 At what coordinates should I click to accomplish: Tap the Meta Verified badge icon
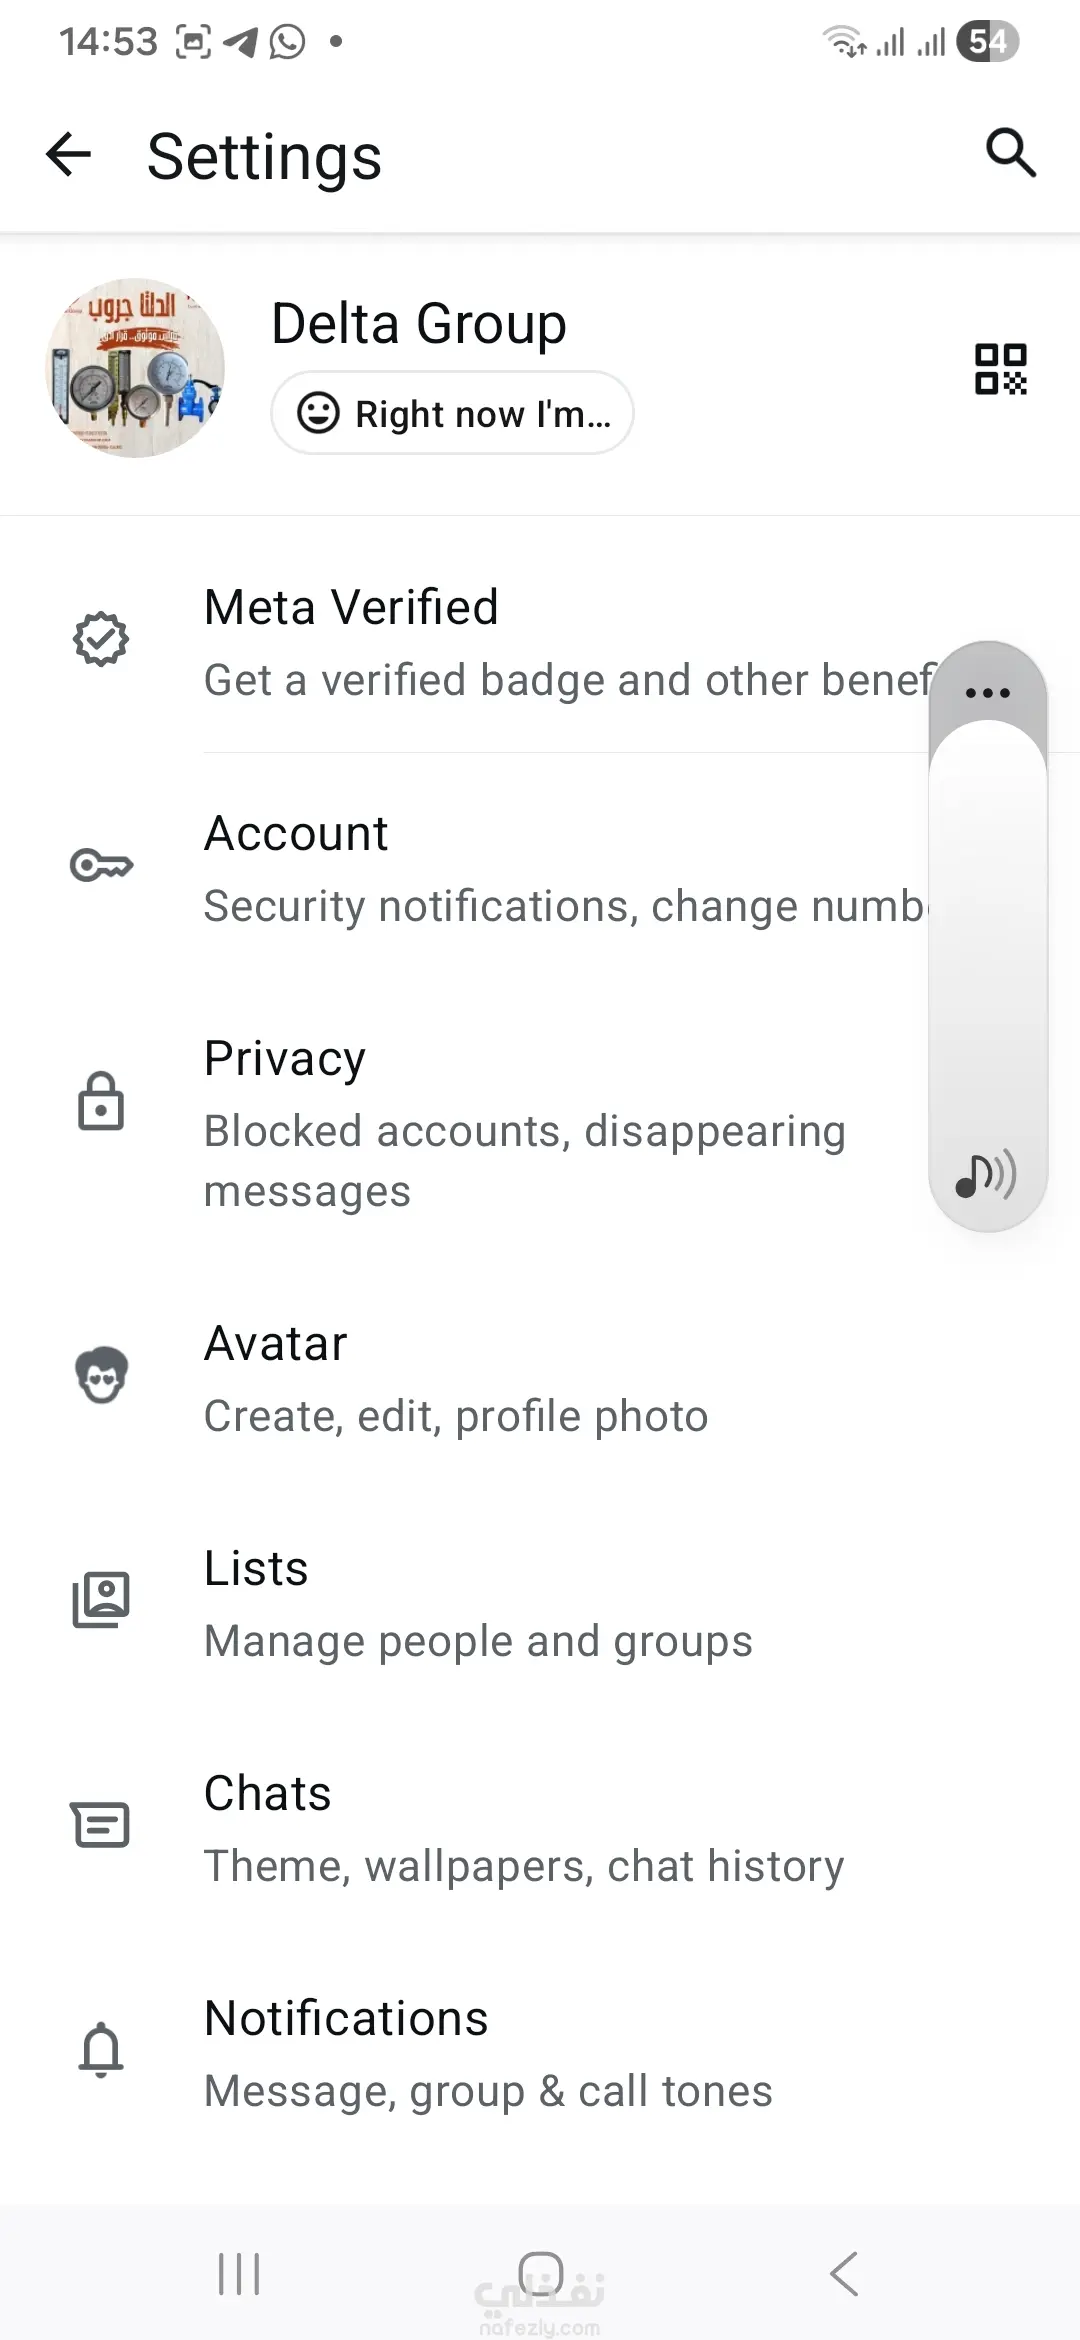tap(101, 640)
